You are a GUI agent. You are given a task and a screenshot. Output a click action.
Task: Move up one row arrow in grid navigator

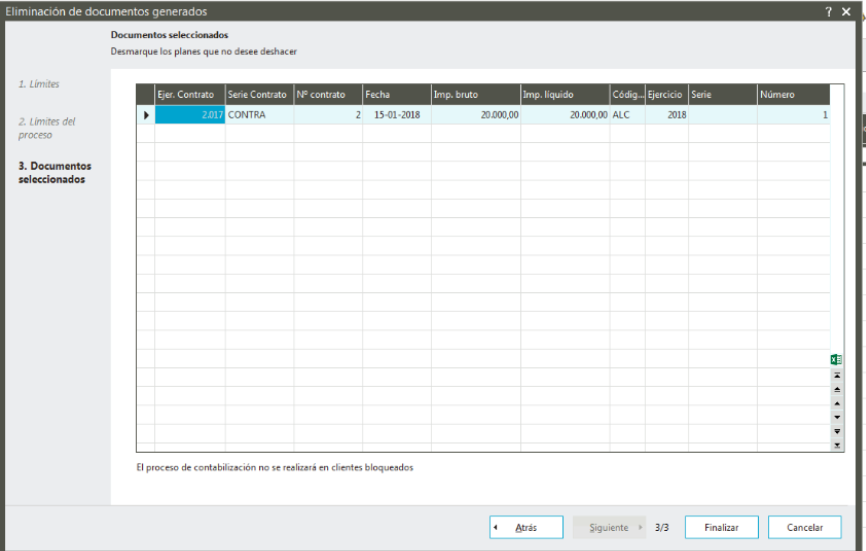coord(837,404)
